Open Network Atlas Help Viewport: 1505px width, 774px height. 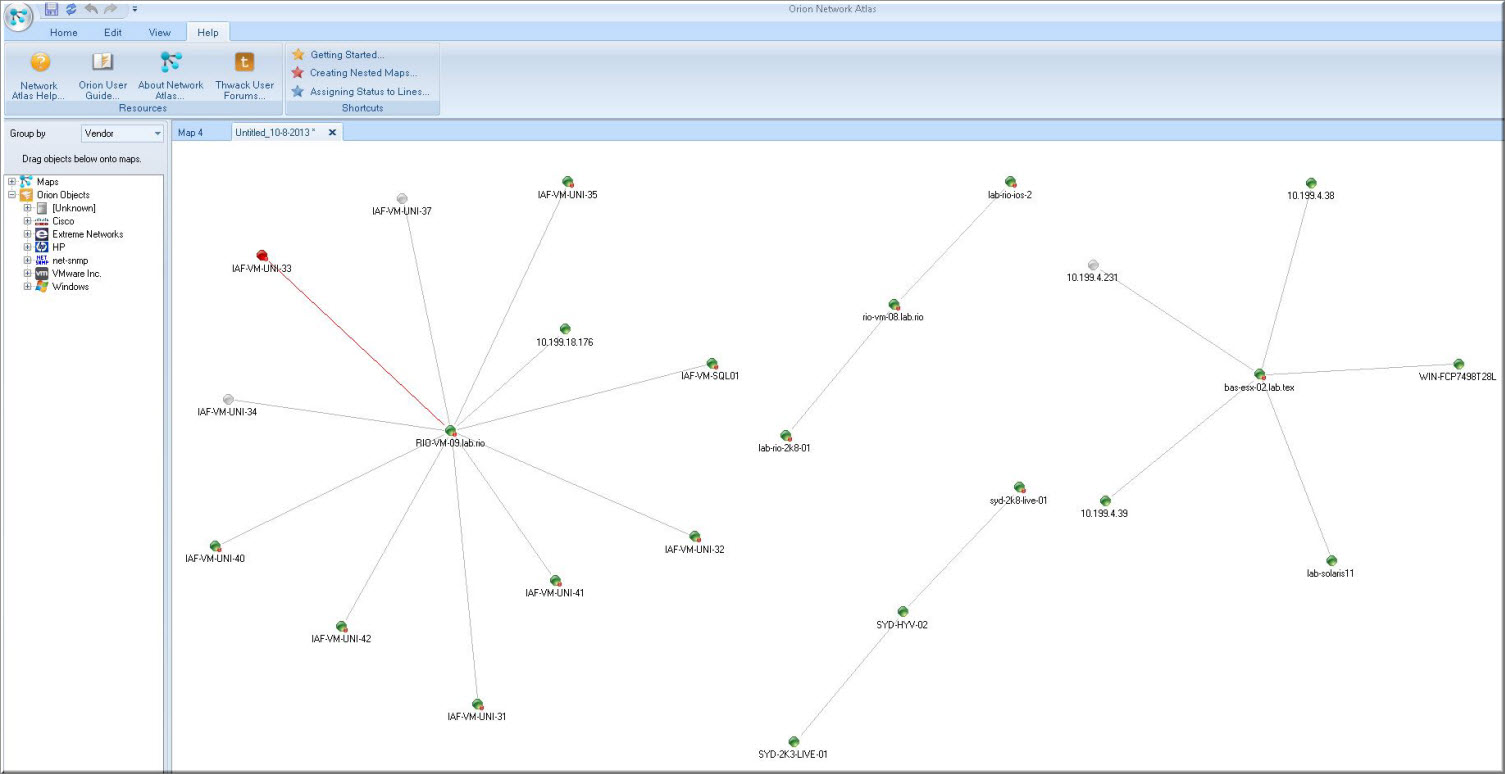tap(39, 76)
